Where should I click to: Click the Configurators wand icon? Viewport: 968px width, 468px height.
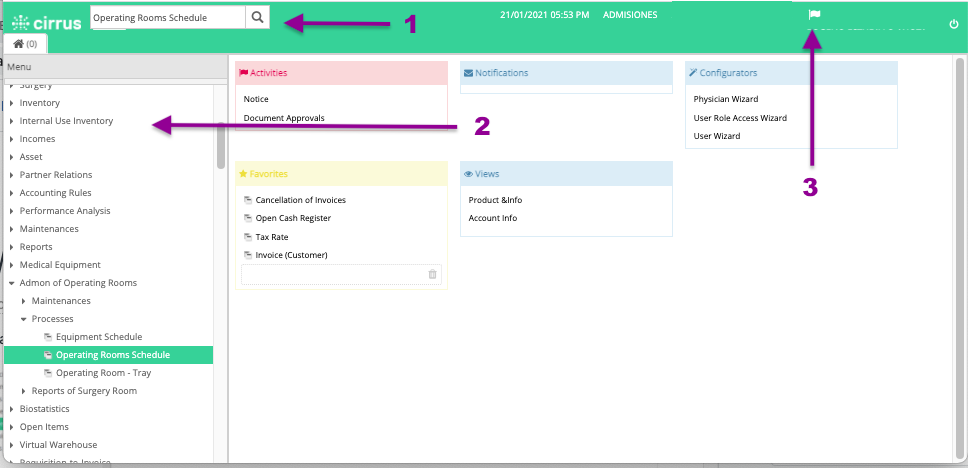coord(693,73)
